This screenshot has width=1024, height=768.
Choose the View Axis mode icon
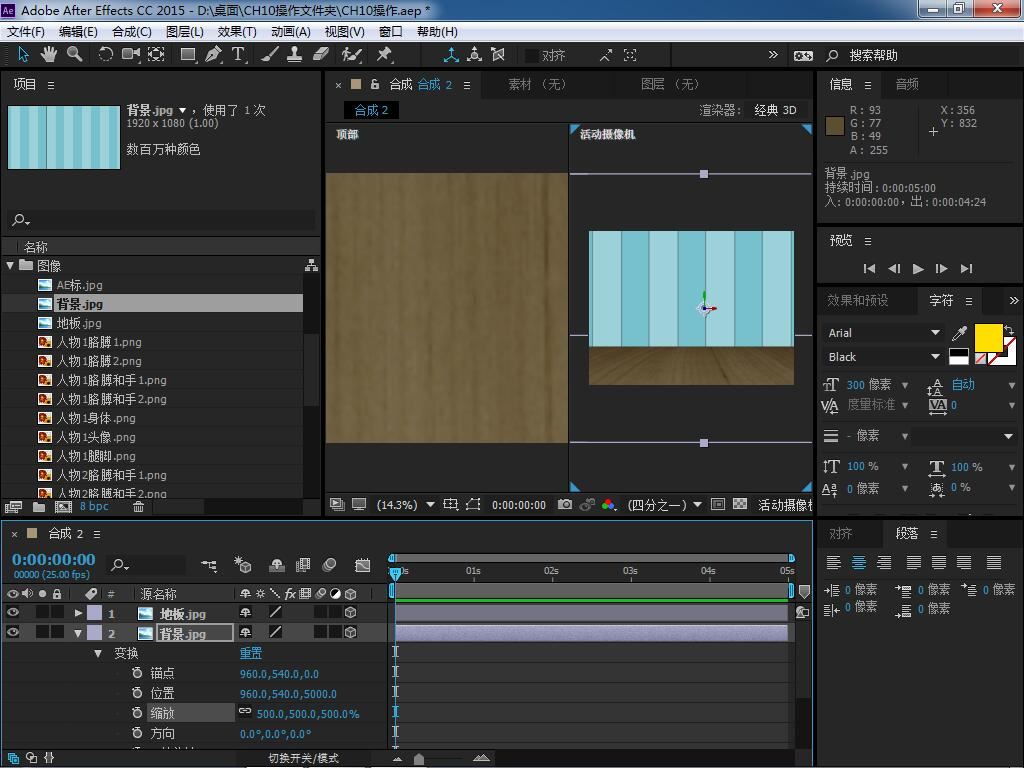click(498, 55)
